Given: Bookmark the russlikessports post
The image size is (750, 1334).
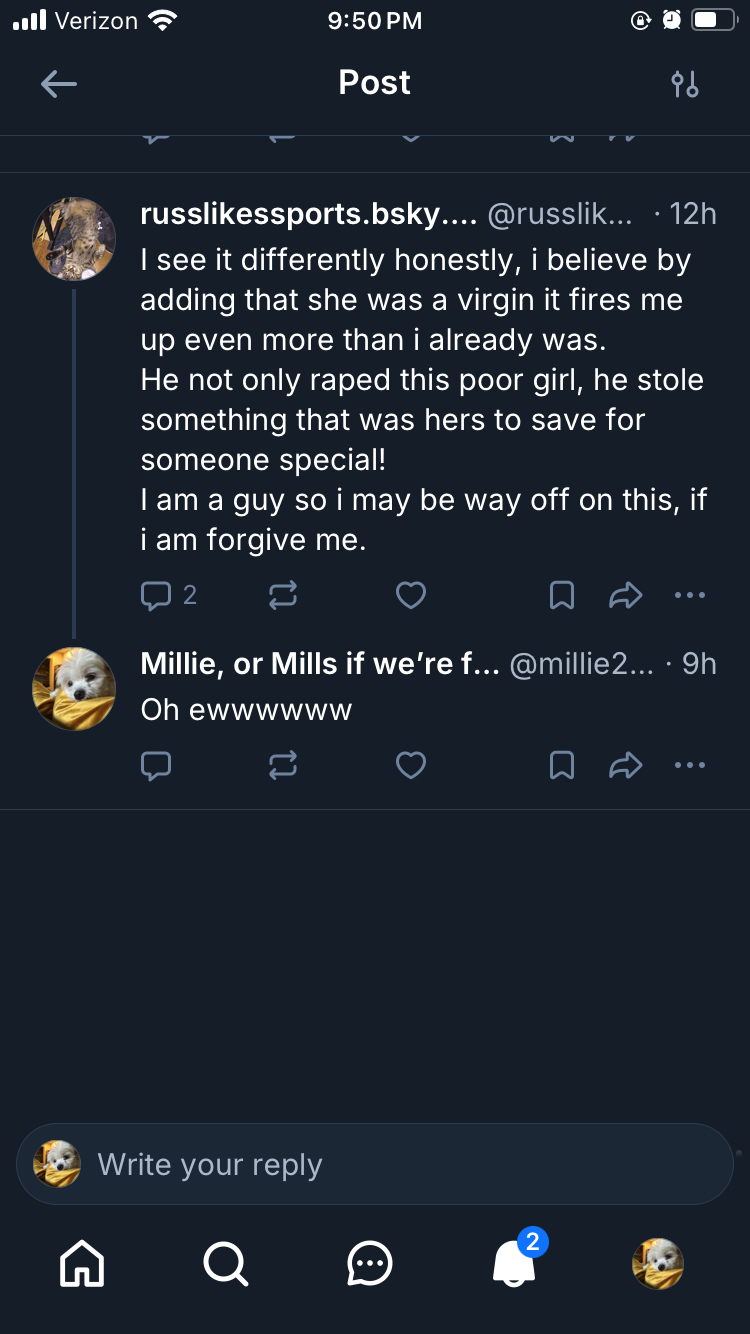Looking at the screenshot, I should tap(562, 596).
